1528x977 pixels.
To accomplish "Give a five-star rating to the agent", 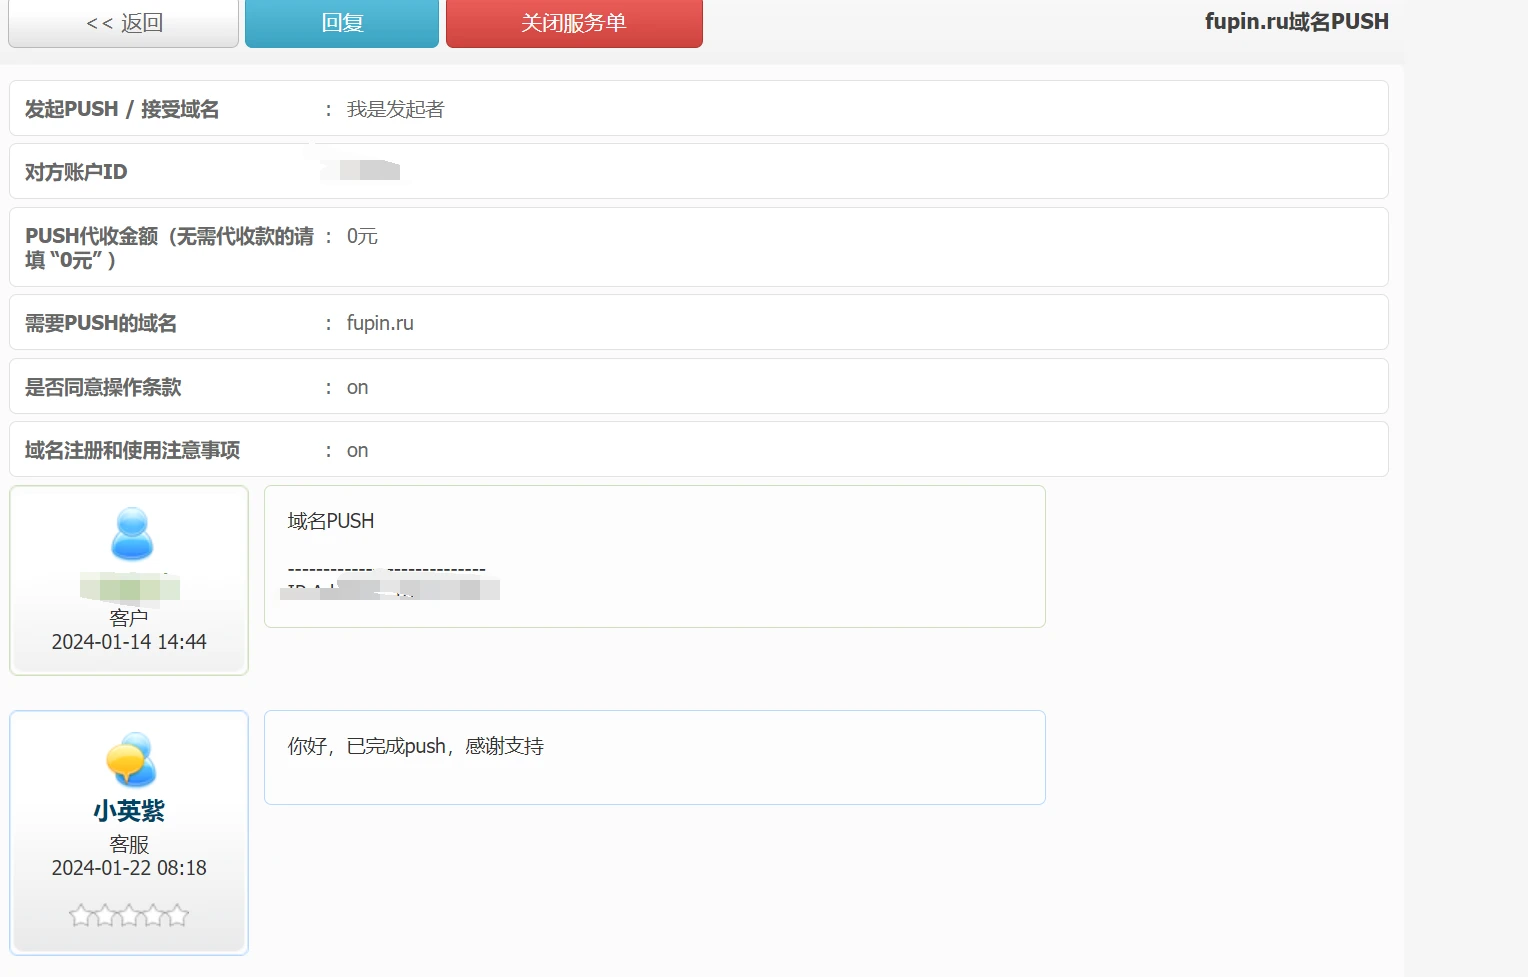I will [177, 915].
